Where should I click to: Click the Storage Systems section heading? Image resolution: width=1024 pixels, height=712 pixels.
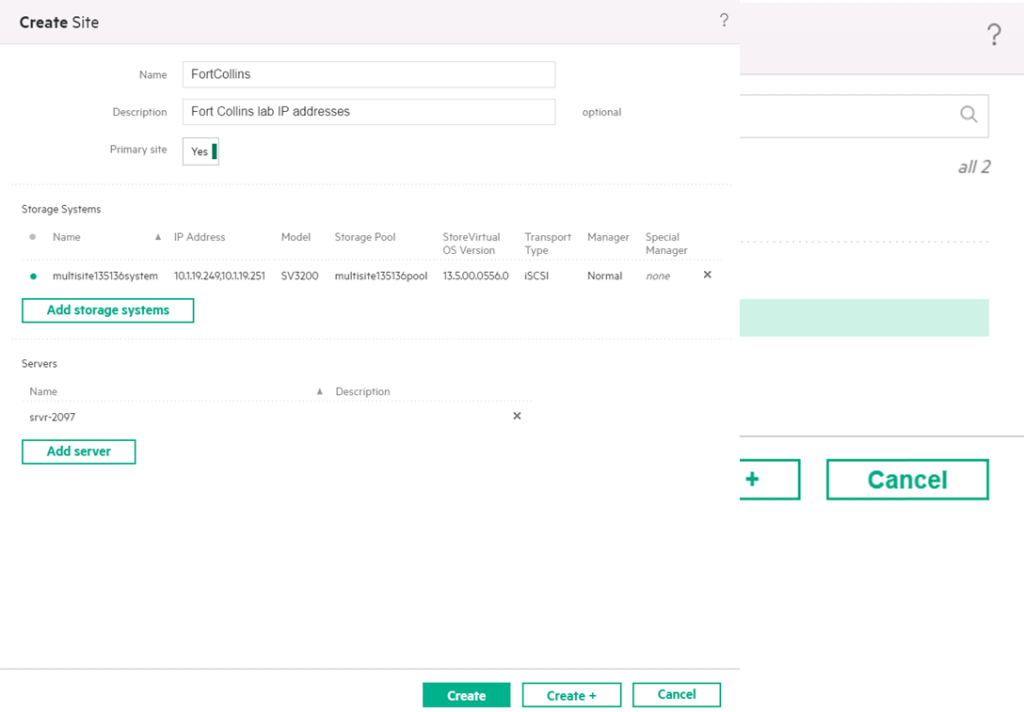point(61,209)
